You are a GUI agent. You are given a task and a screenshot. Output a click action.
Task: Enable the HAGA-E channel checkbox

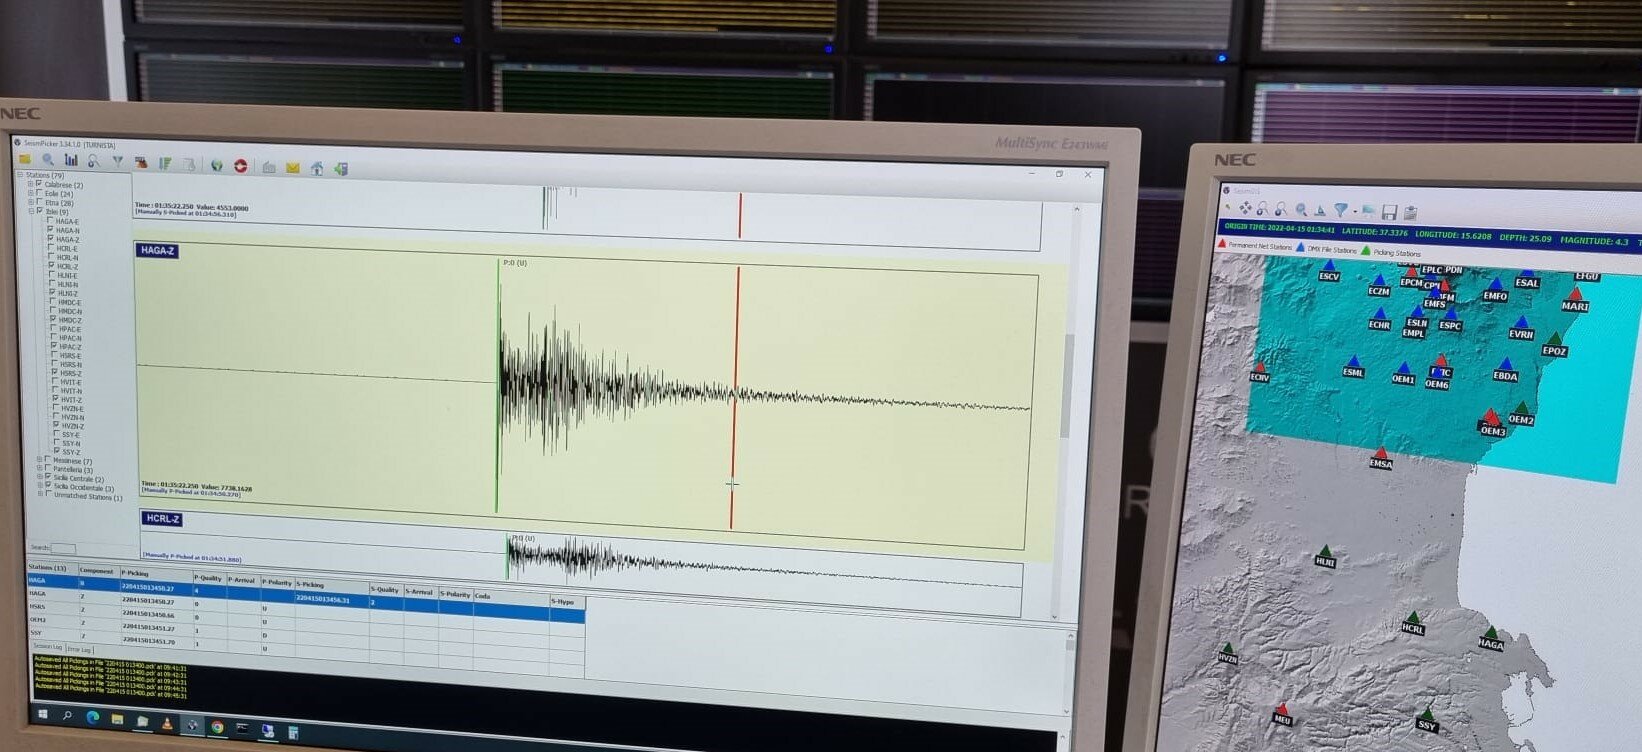click(x=51, y=221)
